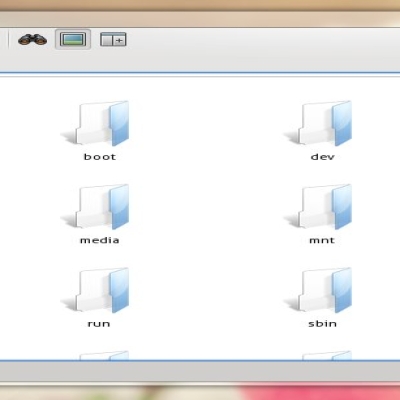This screenshot has width=400, height=400.
Task: Open the Find tool with binoculars icon
Action: [x=32, y=40]
